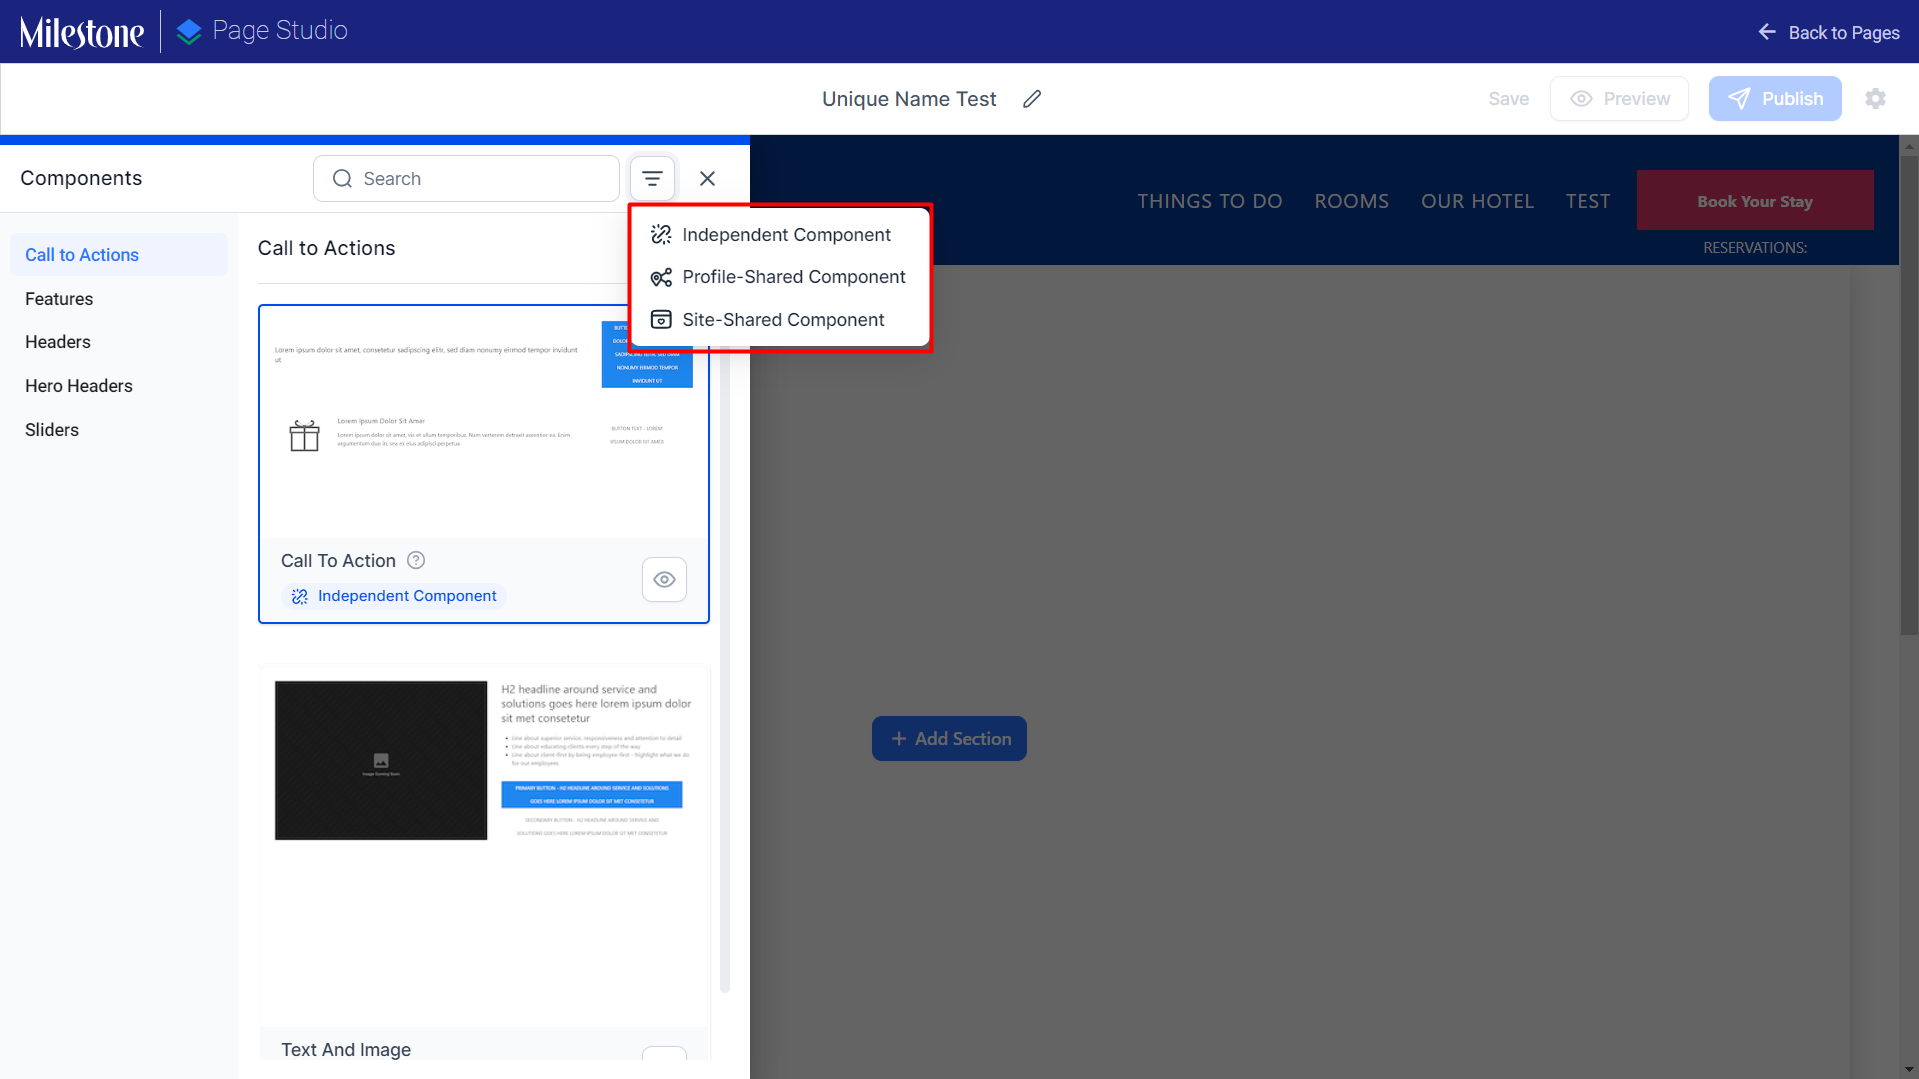
Task: Click Site-Shared Component menu icon
Action: [661, 320]
